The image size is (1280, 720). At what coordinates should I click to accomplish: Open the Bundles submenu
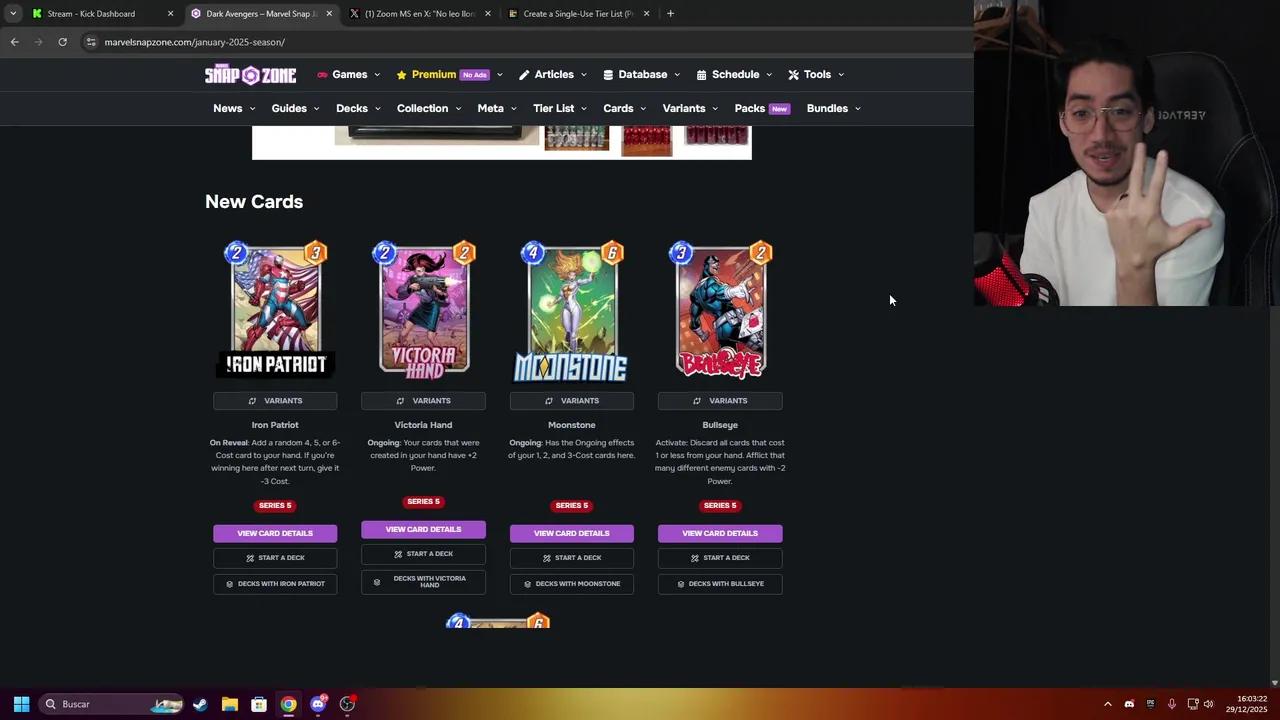click(x=834, y=108)
